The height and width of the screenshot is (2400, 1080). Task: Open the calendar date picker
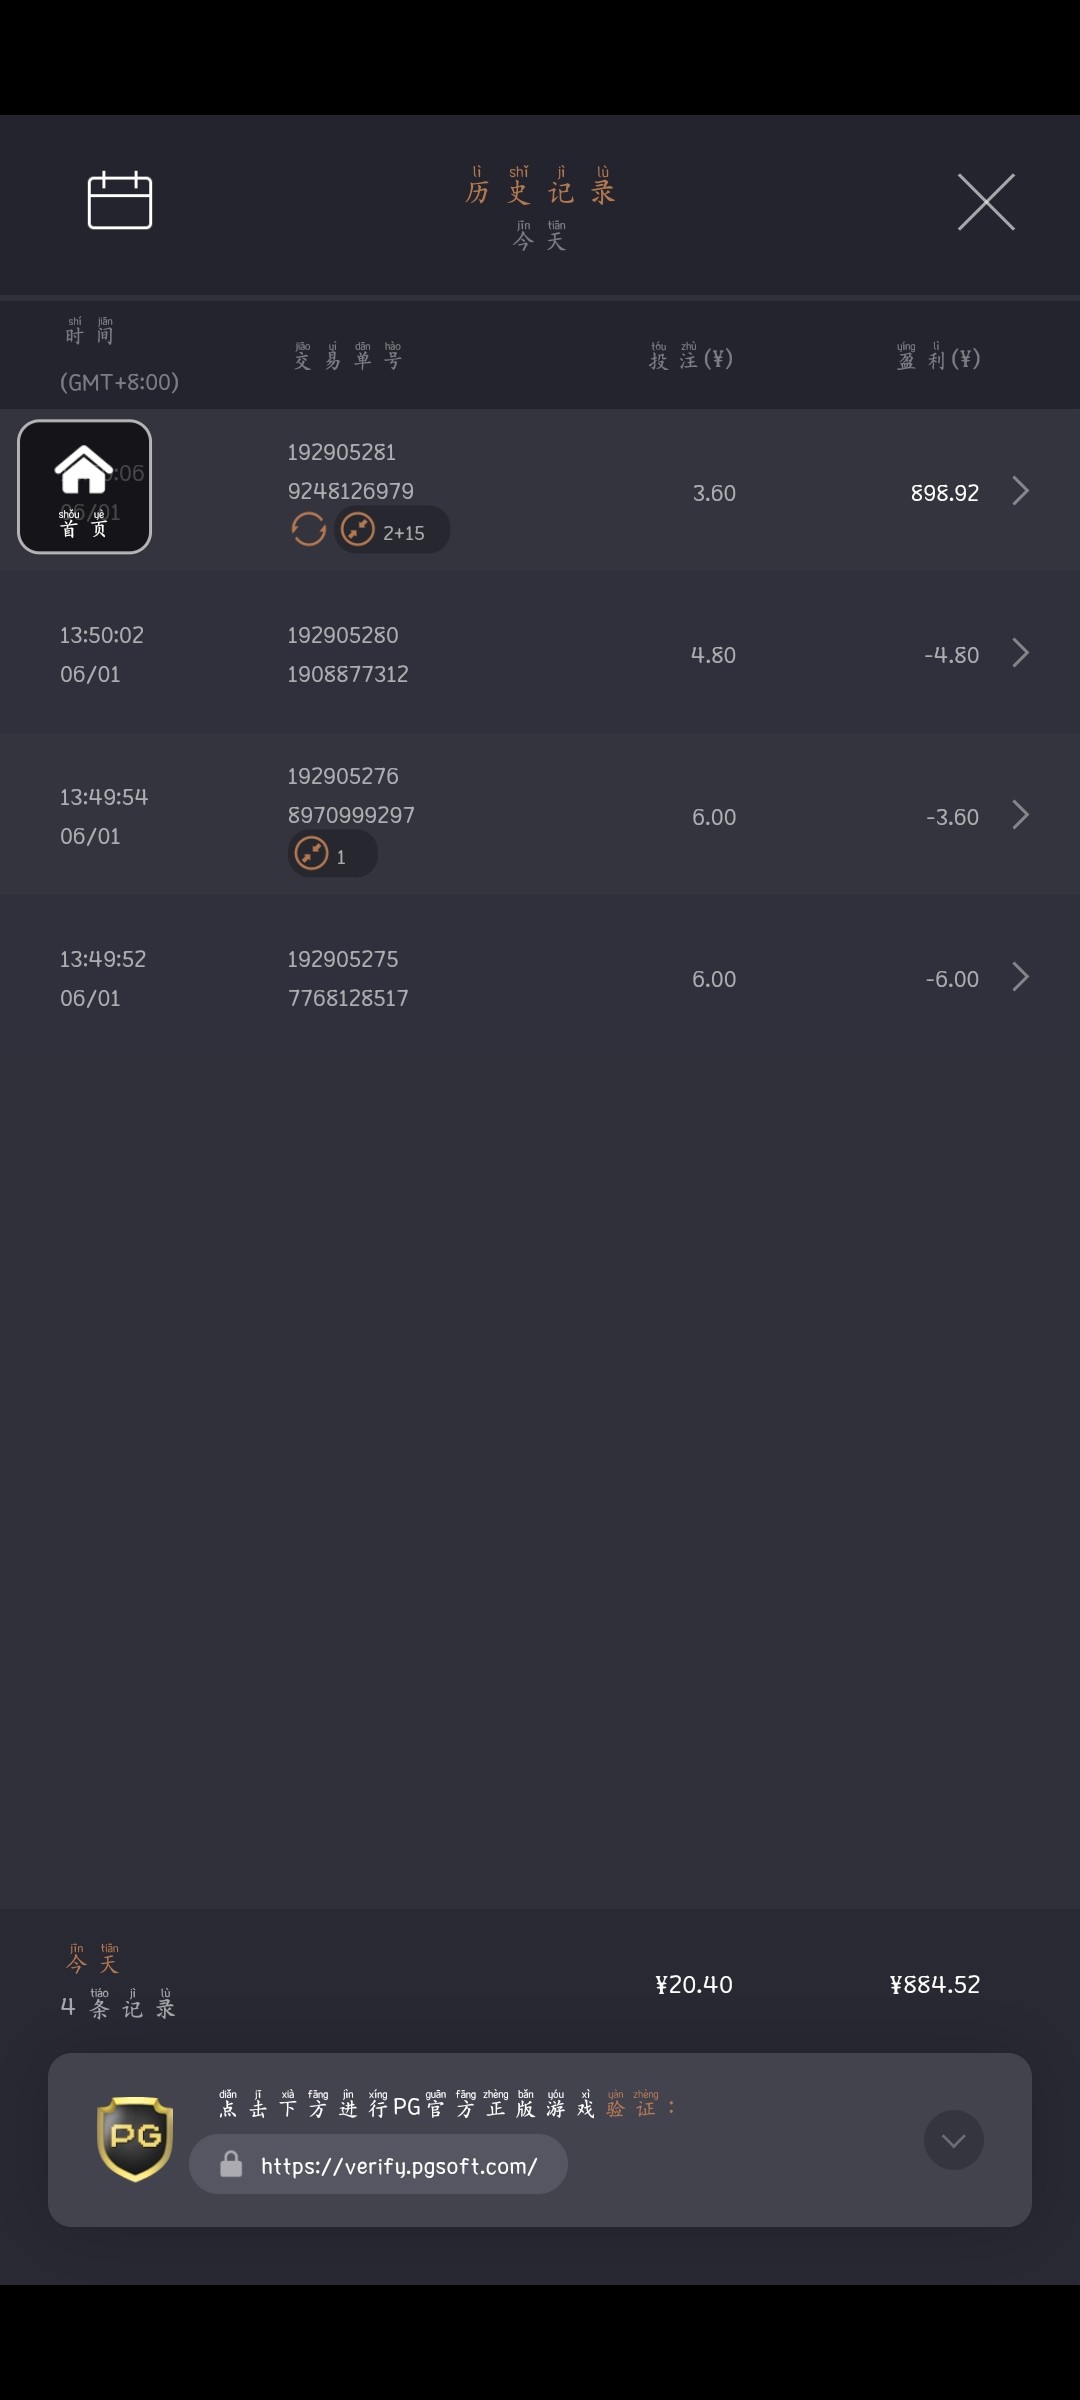pos(120,201)
